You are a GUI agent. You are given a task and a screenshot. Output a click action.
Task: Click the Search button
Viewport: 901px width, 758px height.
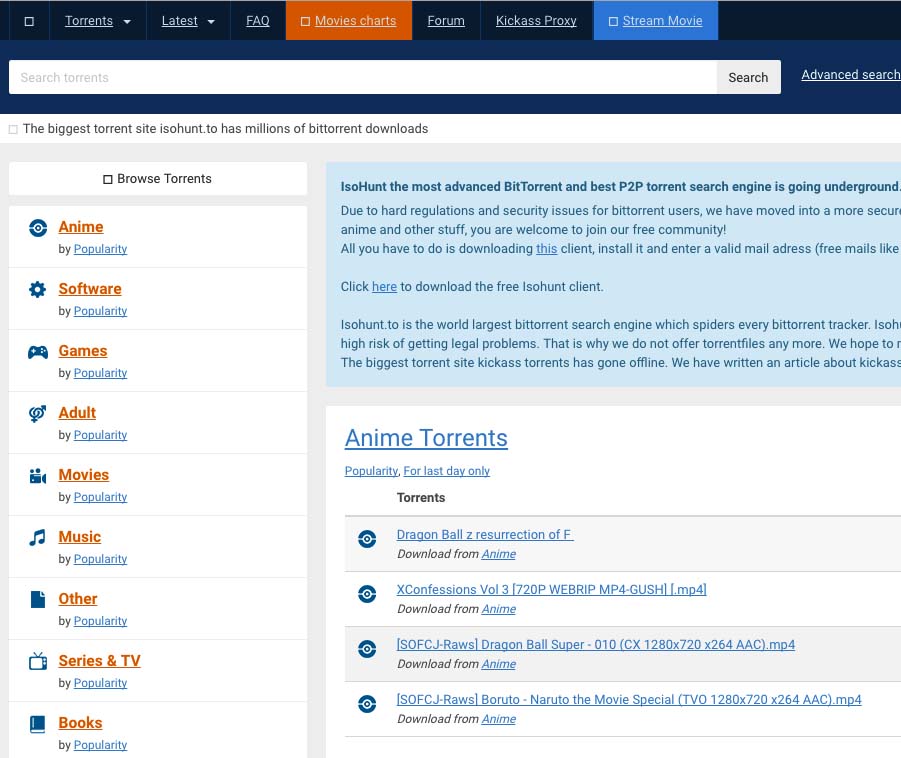[x=748, y=77]
